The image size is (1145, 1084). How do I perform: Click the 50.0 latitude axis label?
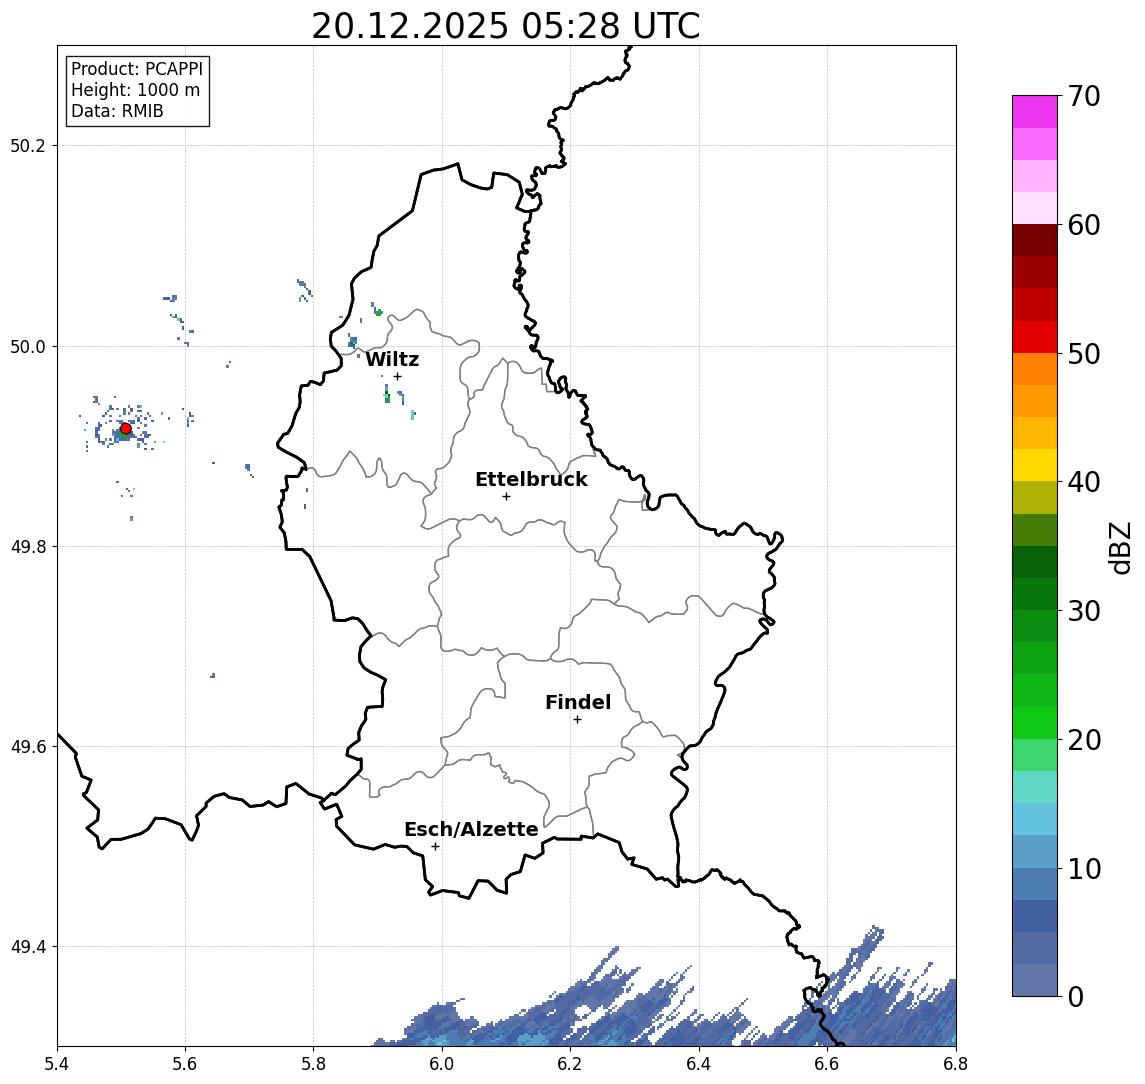coord(28,346)
